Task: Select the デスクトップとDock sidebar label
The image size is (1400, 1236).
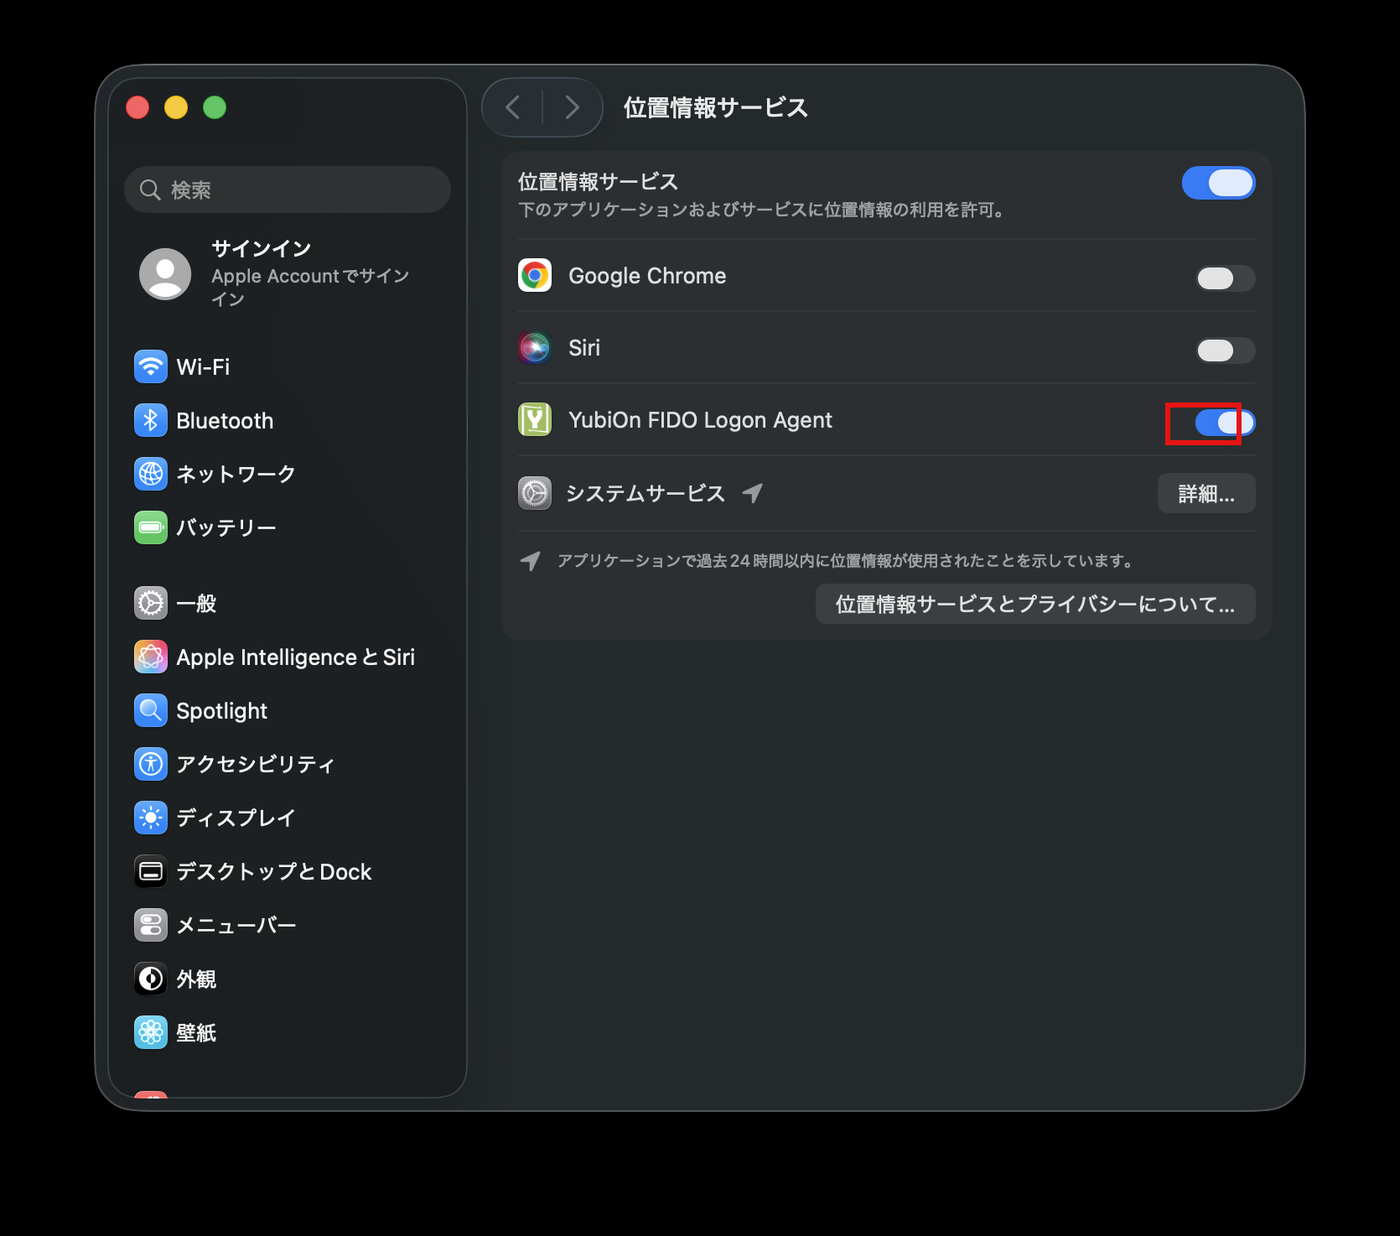Action: pyautogui.click(x=274, y=872)
